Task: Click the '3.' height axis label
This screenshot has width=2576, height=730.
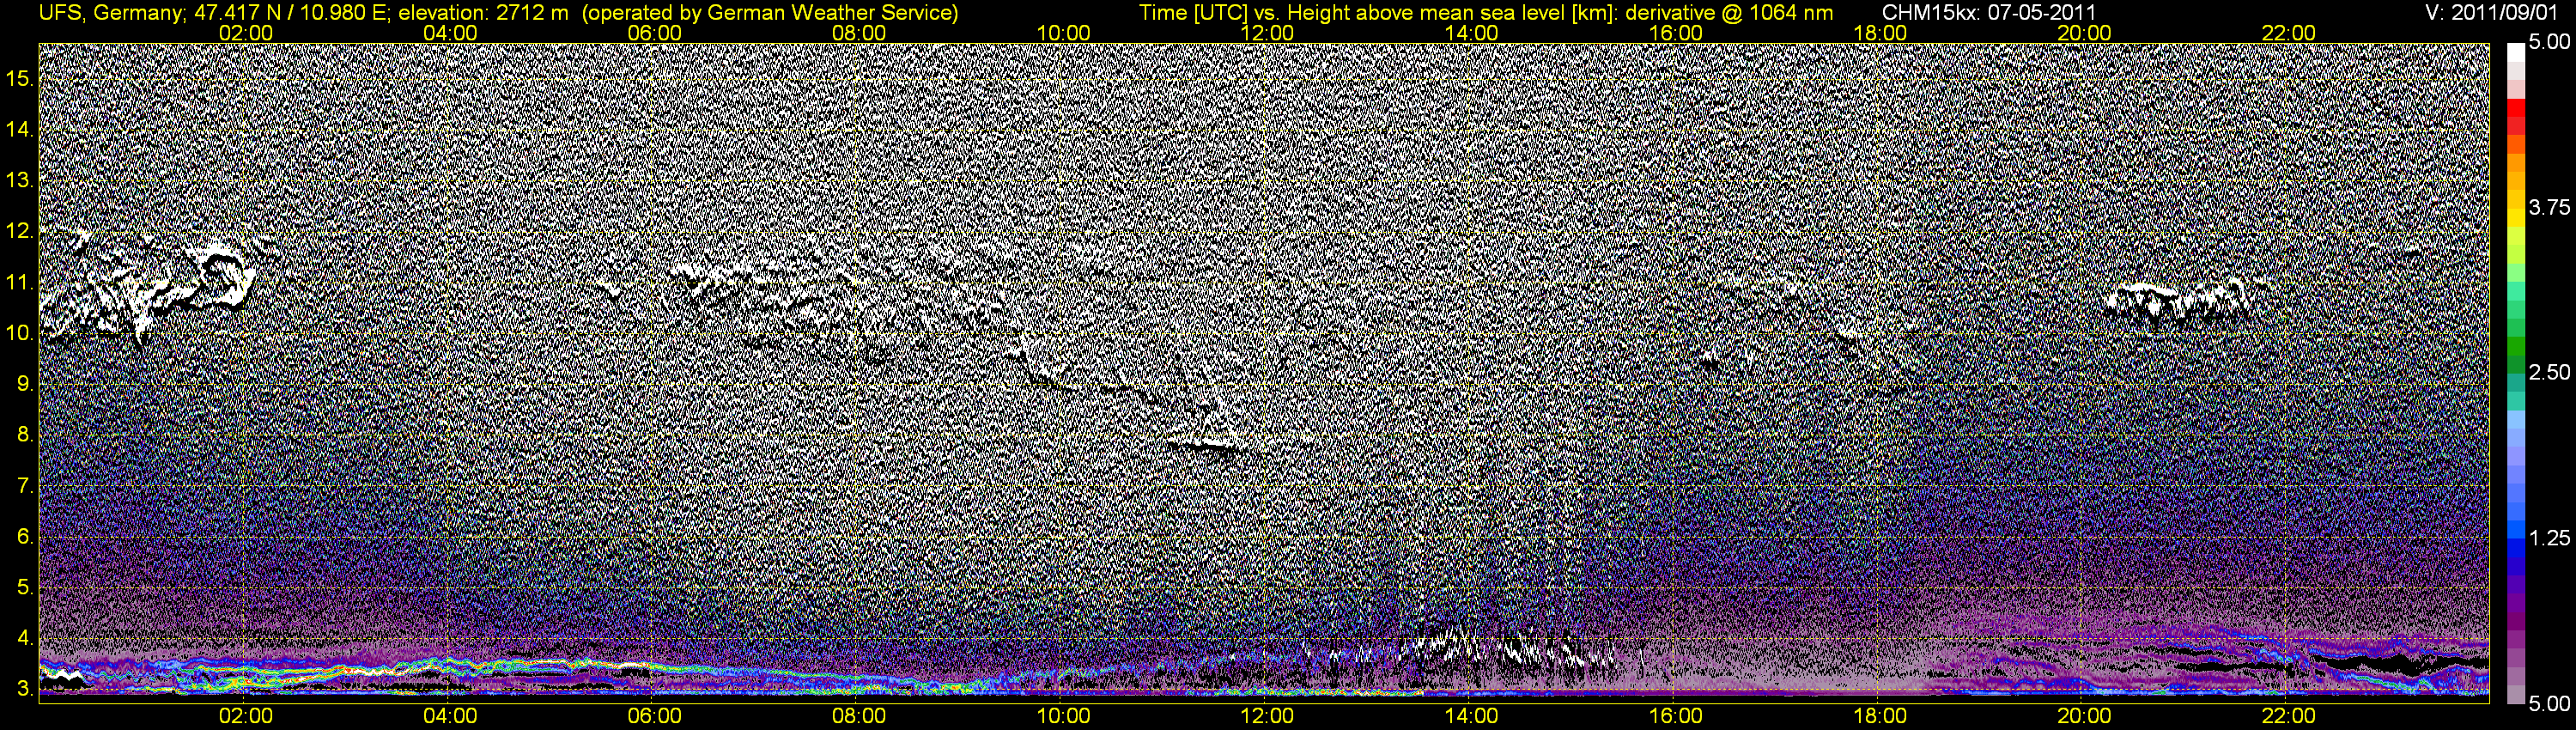Action: click(25, 689)
